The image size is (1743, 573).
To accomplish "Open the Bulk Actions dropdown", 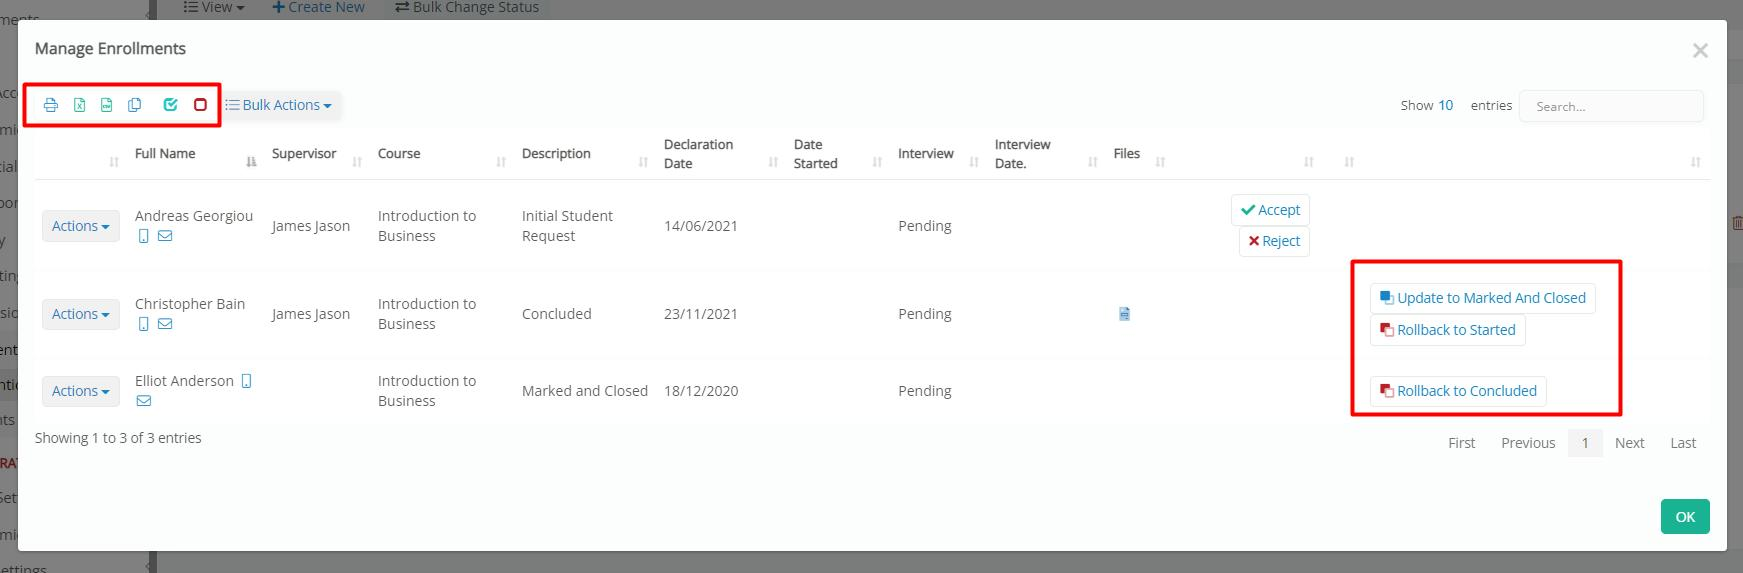I will click(279, 105).
